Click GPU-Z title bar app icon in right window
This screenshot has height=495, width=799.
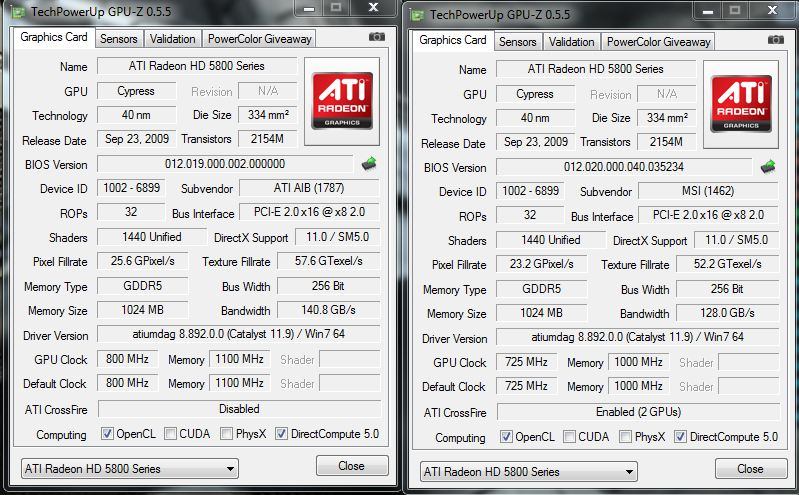(x=417, y=15)
